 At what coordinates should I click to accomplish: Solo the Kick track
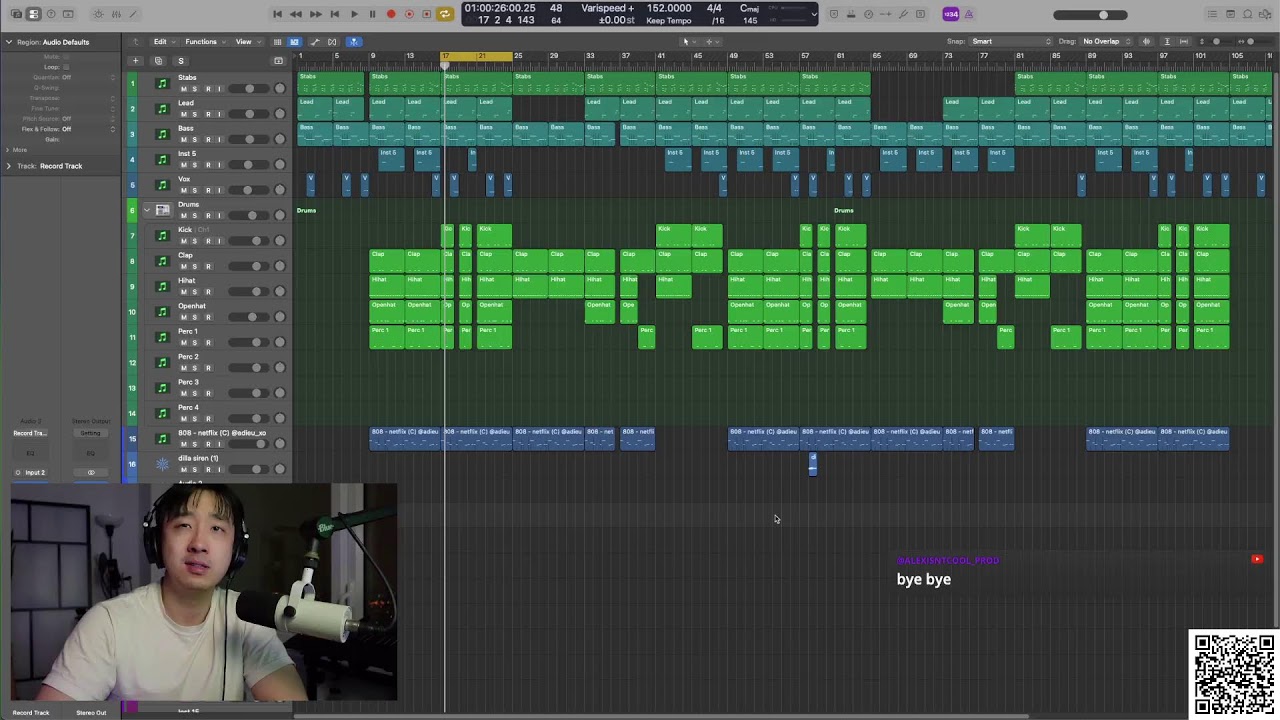(x=195, y=241)
